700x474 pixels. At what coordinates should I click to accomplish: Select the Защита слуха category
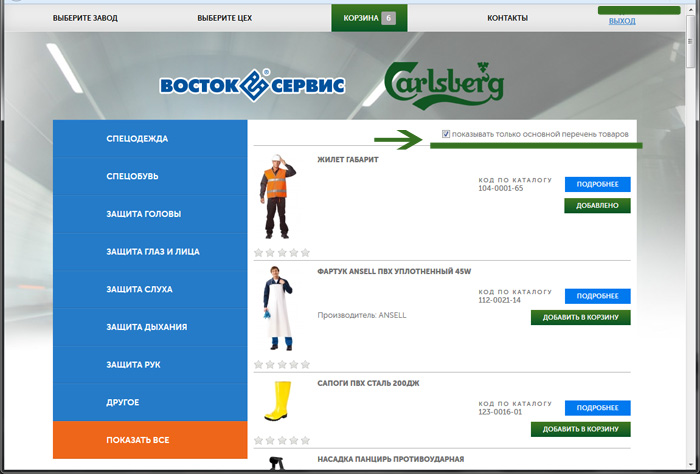click(150, 289)
